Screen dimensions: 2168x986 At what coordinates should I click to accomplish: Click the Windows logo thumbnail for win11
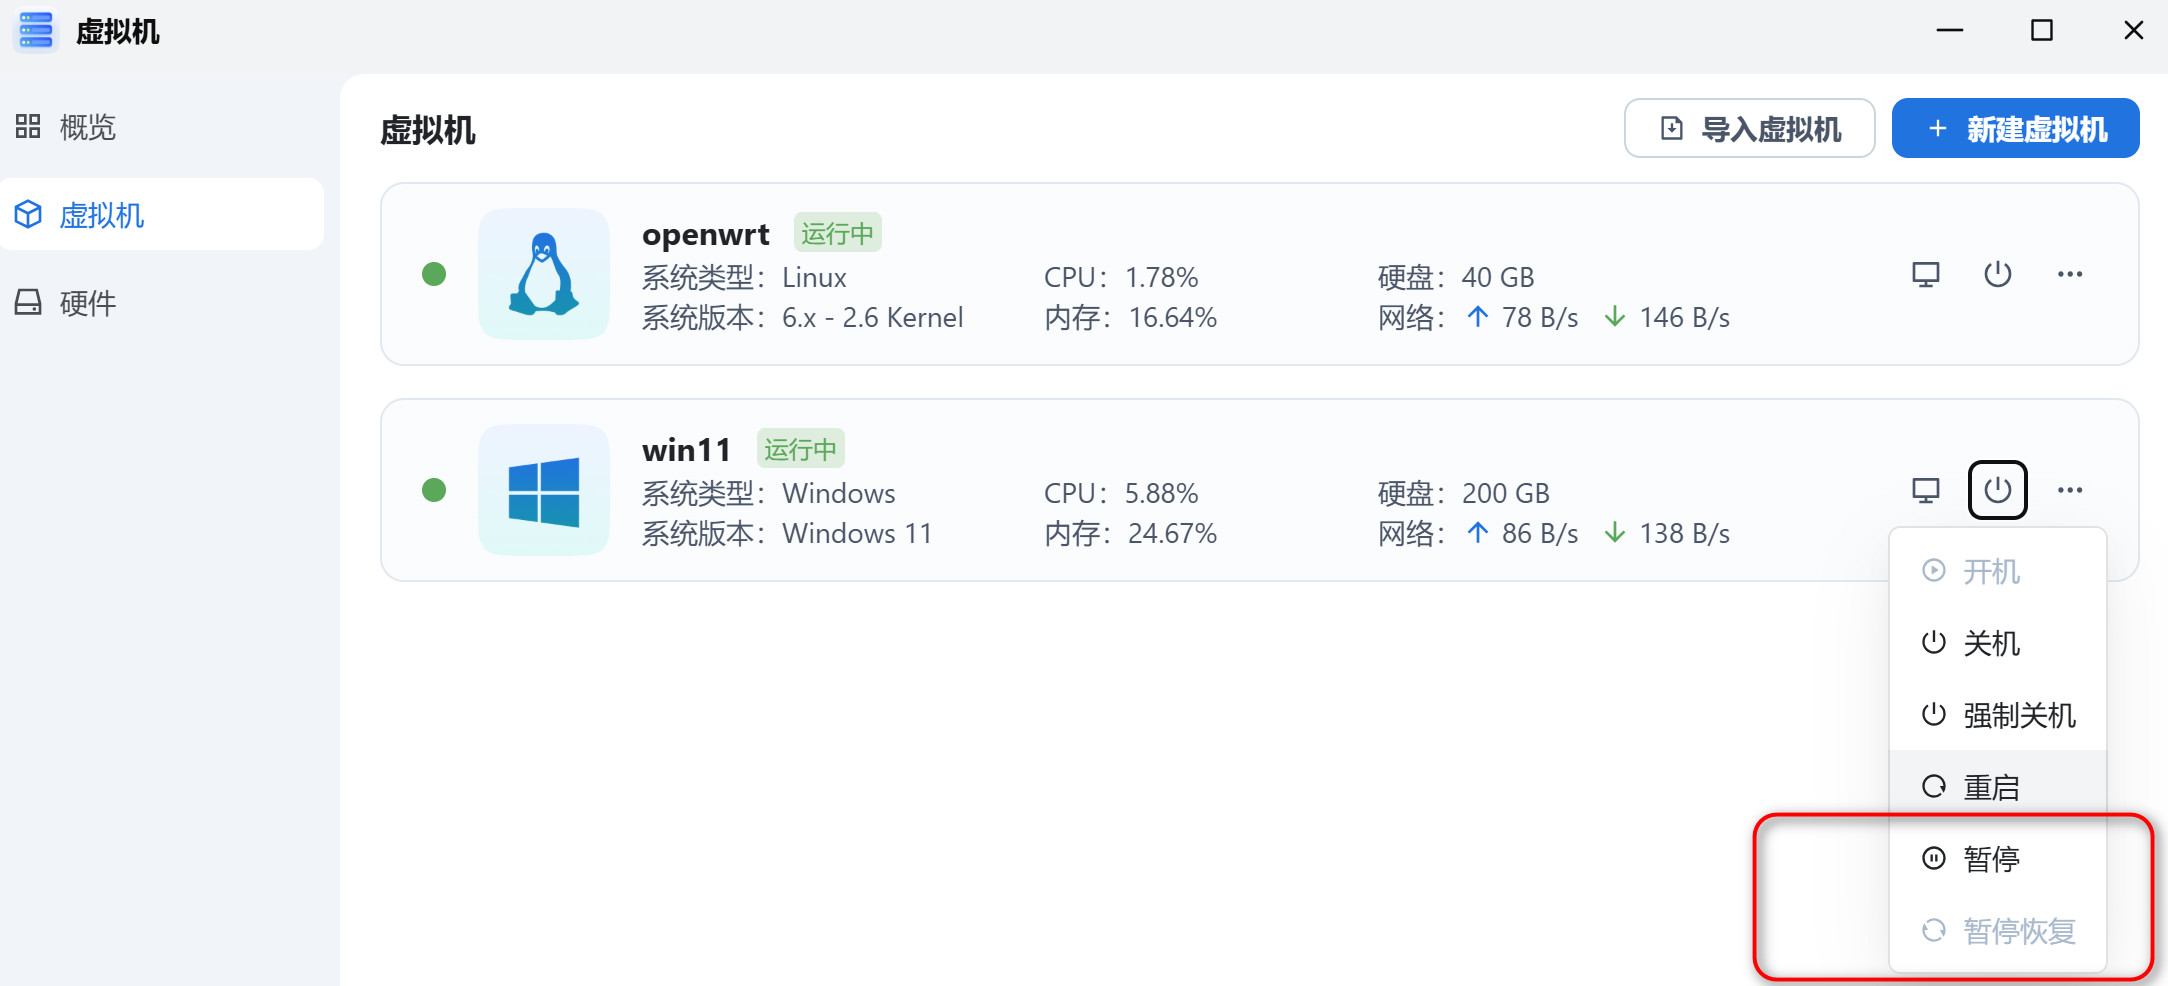544,490
